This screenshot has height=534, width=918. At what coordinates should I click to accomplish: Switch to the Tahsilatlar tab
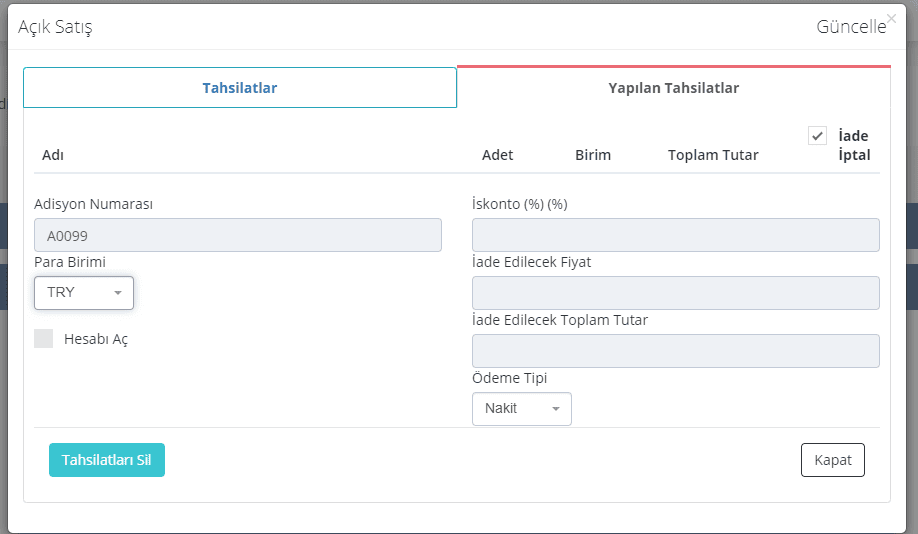pos(240,88)
